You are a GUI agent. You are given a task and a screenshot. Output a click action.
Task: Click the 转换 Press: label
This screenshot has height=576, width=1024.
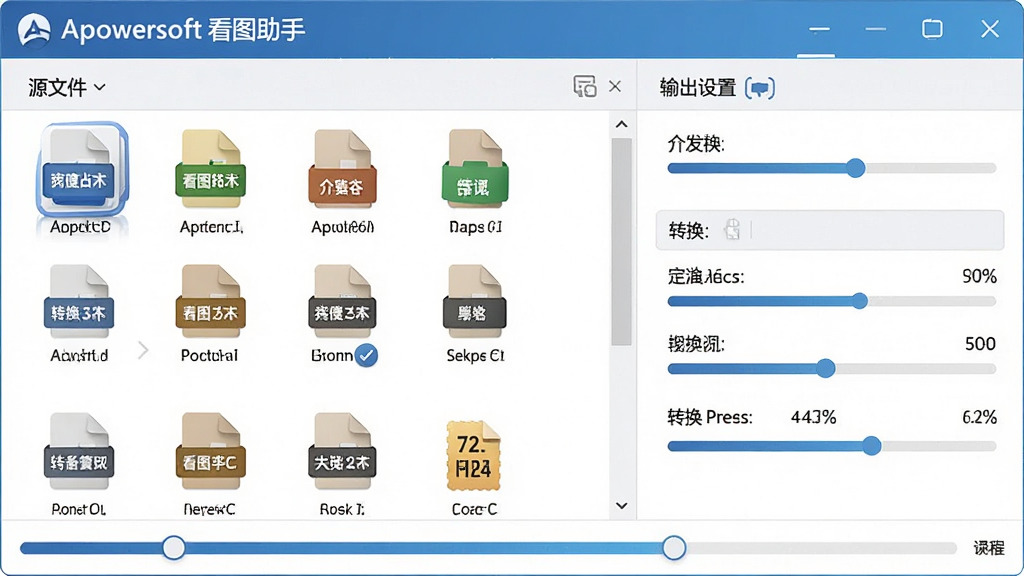[710, 417]
